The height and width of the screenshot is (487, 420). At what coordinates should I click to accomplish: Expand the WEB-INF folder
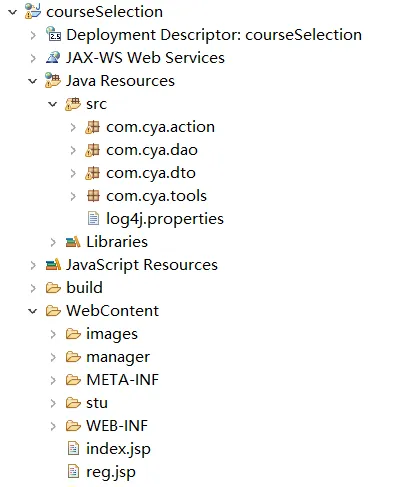(x=53, y=426)
